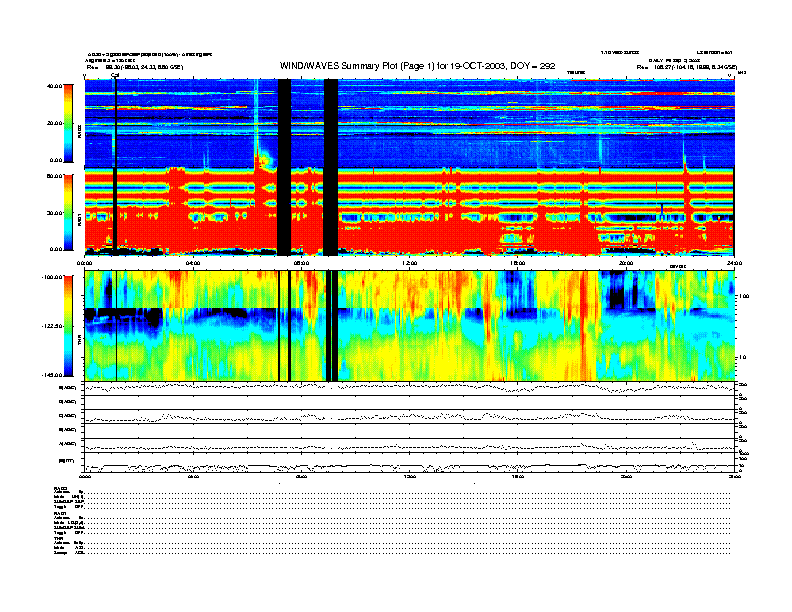792x612 pixels.
Task: Click the Cal marker above RAD2 spectrogram
Action: tap(115, 76)
